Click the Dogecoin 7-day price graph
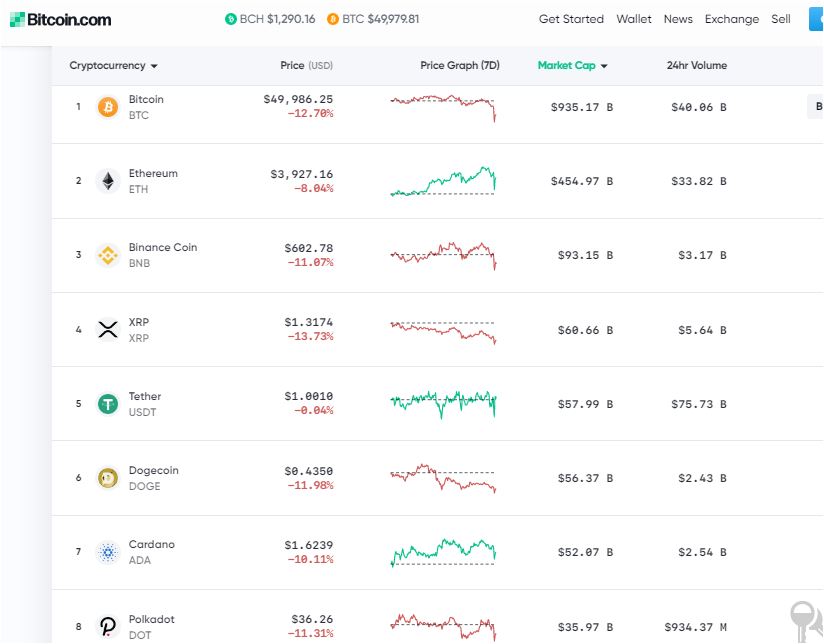The image size is (824, 644). [443, 478]
